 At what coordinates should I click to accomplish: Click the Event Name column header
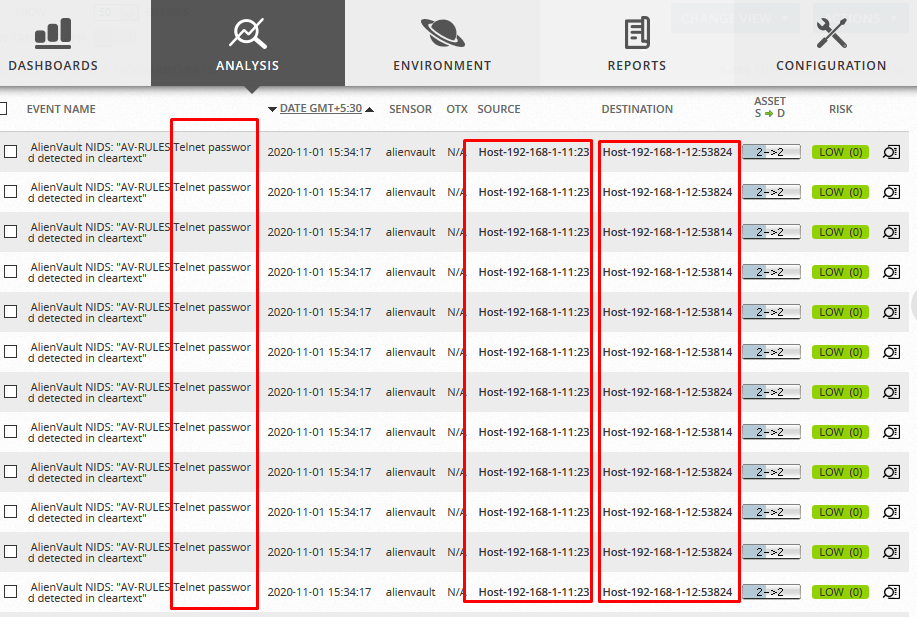coord(61,109)
